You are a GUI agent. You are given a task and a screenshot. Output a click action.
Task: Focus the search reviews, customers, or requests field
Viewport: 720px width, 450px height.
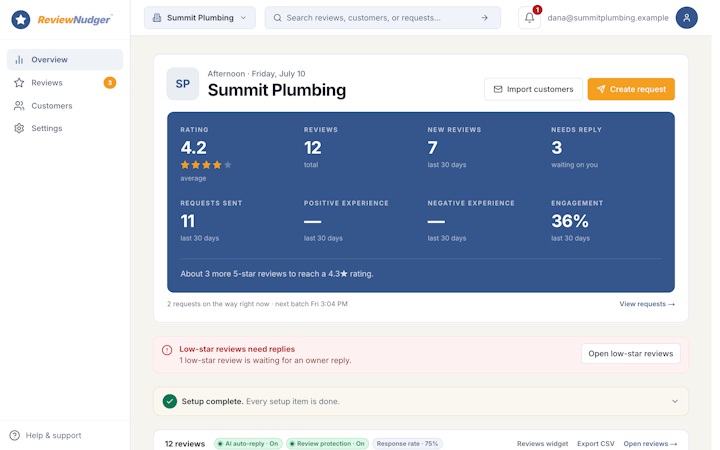click(x=382, y=18)
